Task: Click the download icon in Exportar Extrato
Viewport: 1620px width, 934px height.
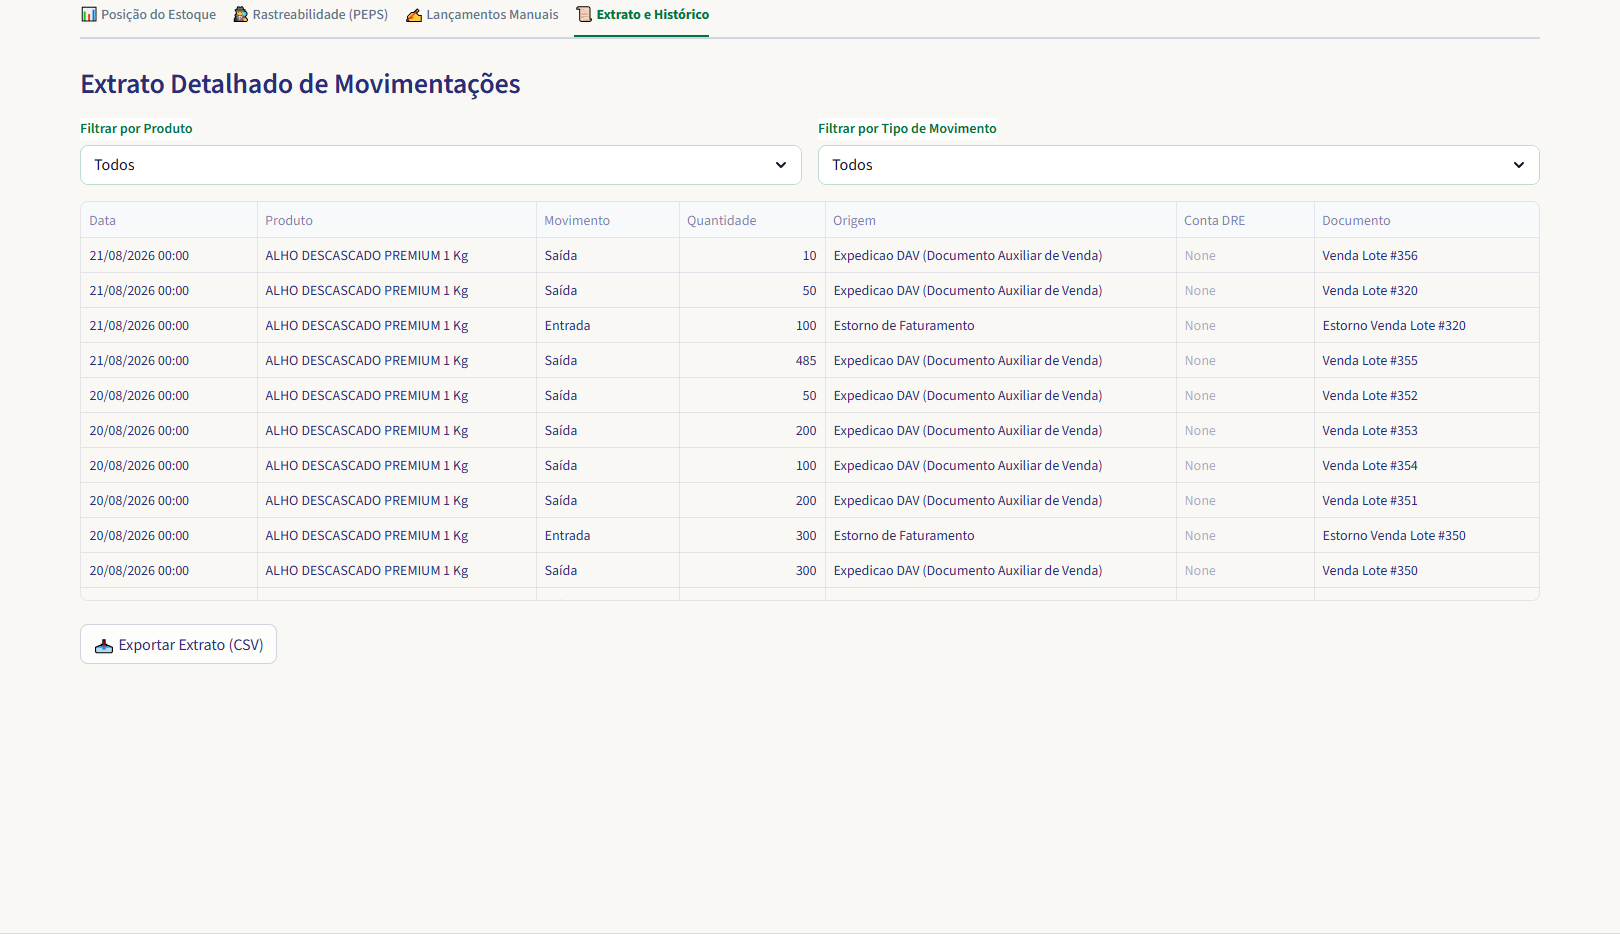Action: pos(104,645)
